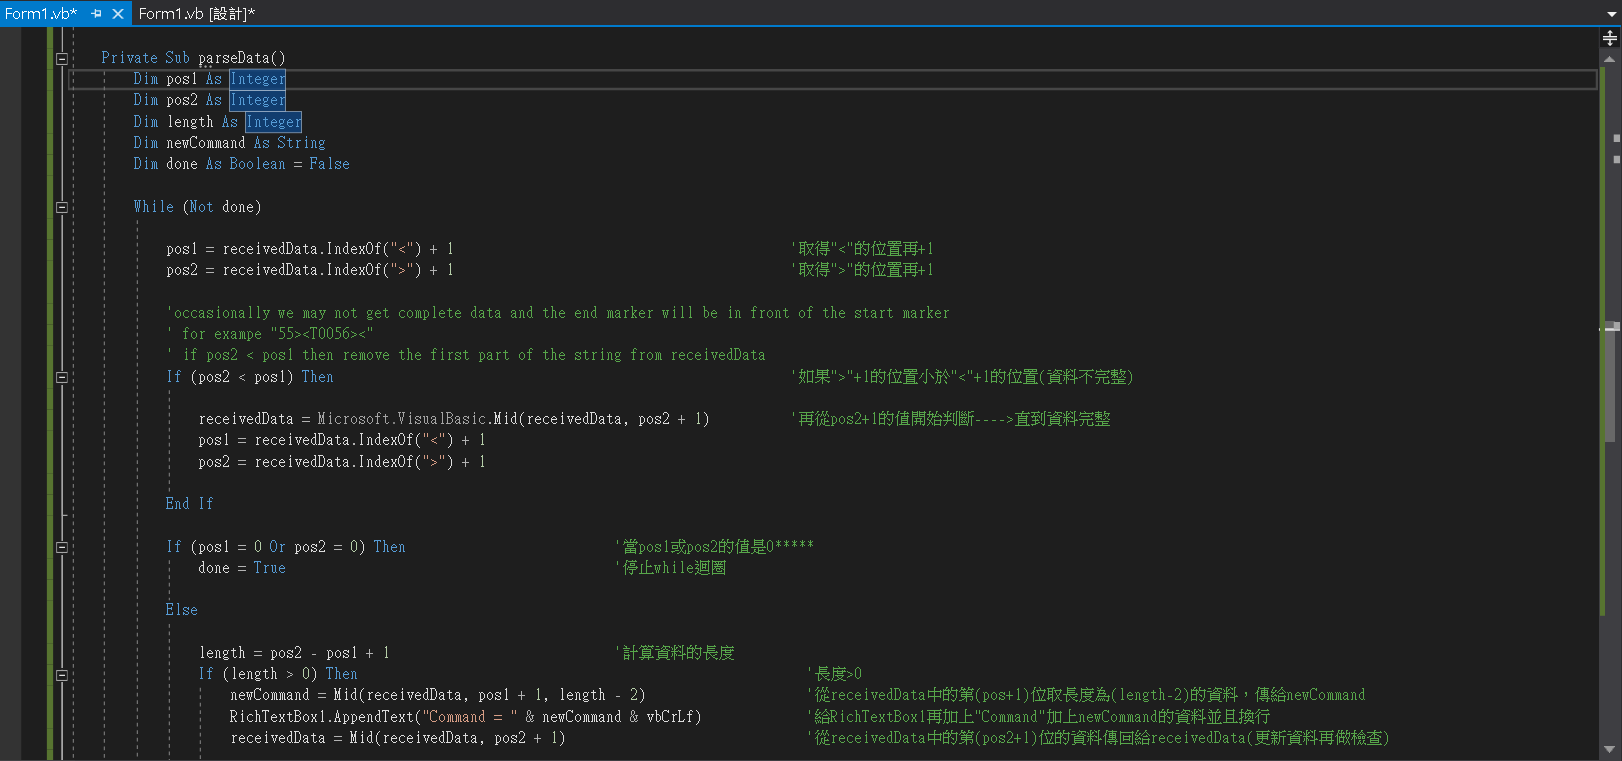Click False in the Dim done line
Viewport: 1622px width, 761px height.
(x=330, y=164)
